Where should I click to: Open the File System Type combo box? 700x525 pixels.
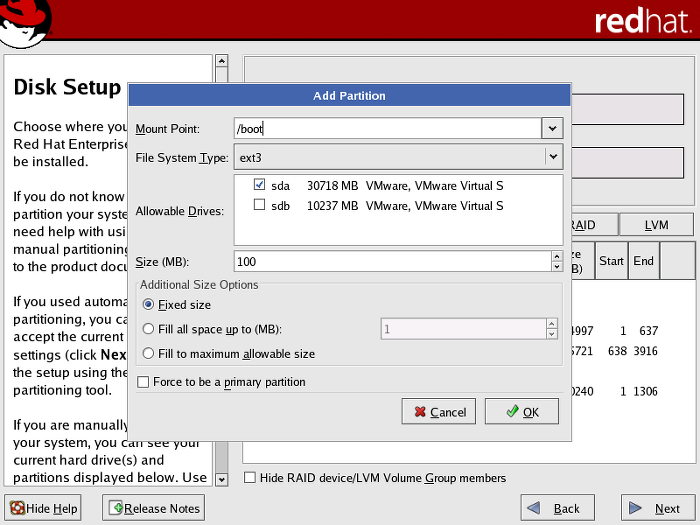click(x=398, y=157)
